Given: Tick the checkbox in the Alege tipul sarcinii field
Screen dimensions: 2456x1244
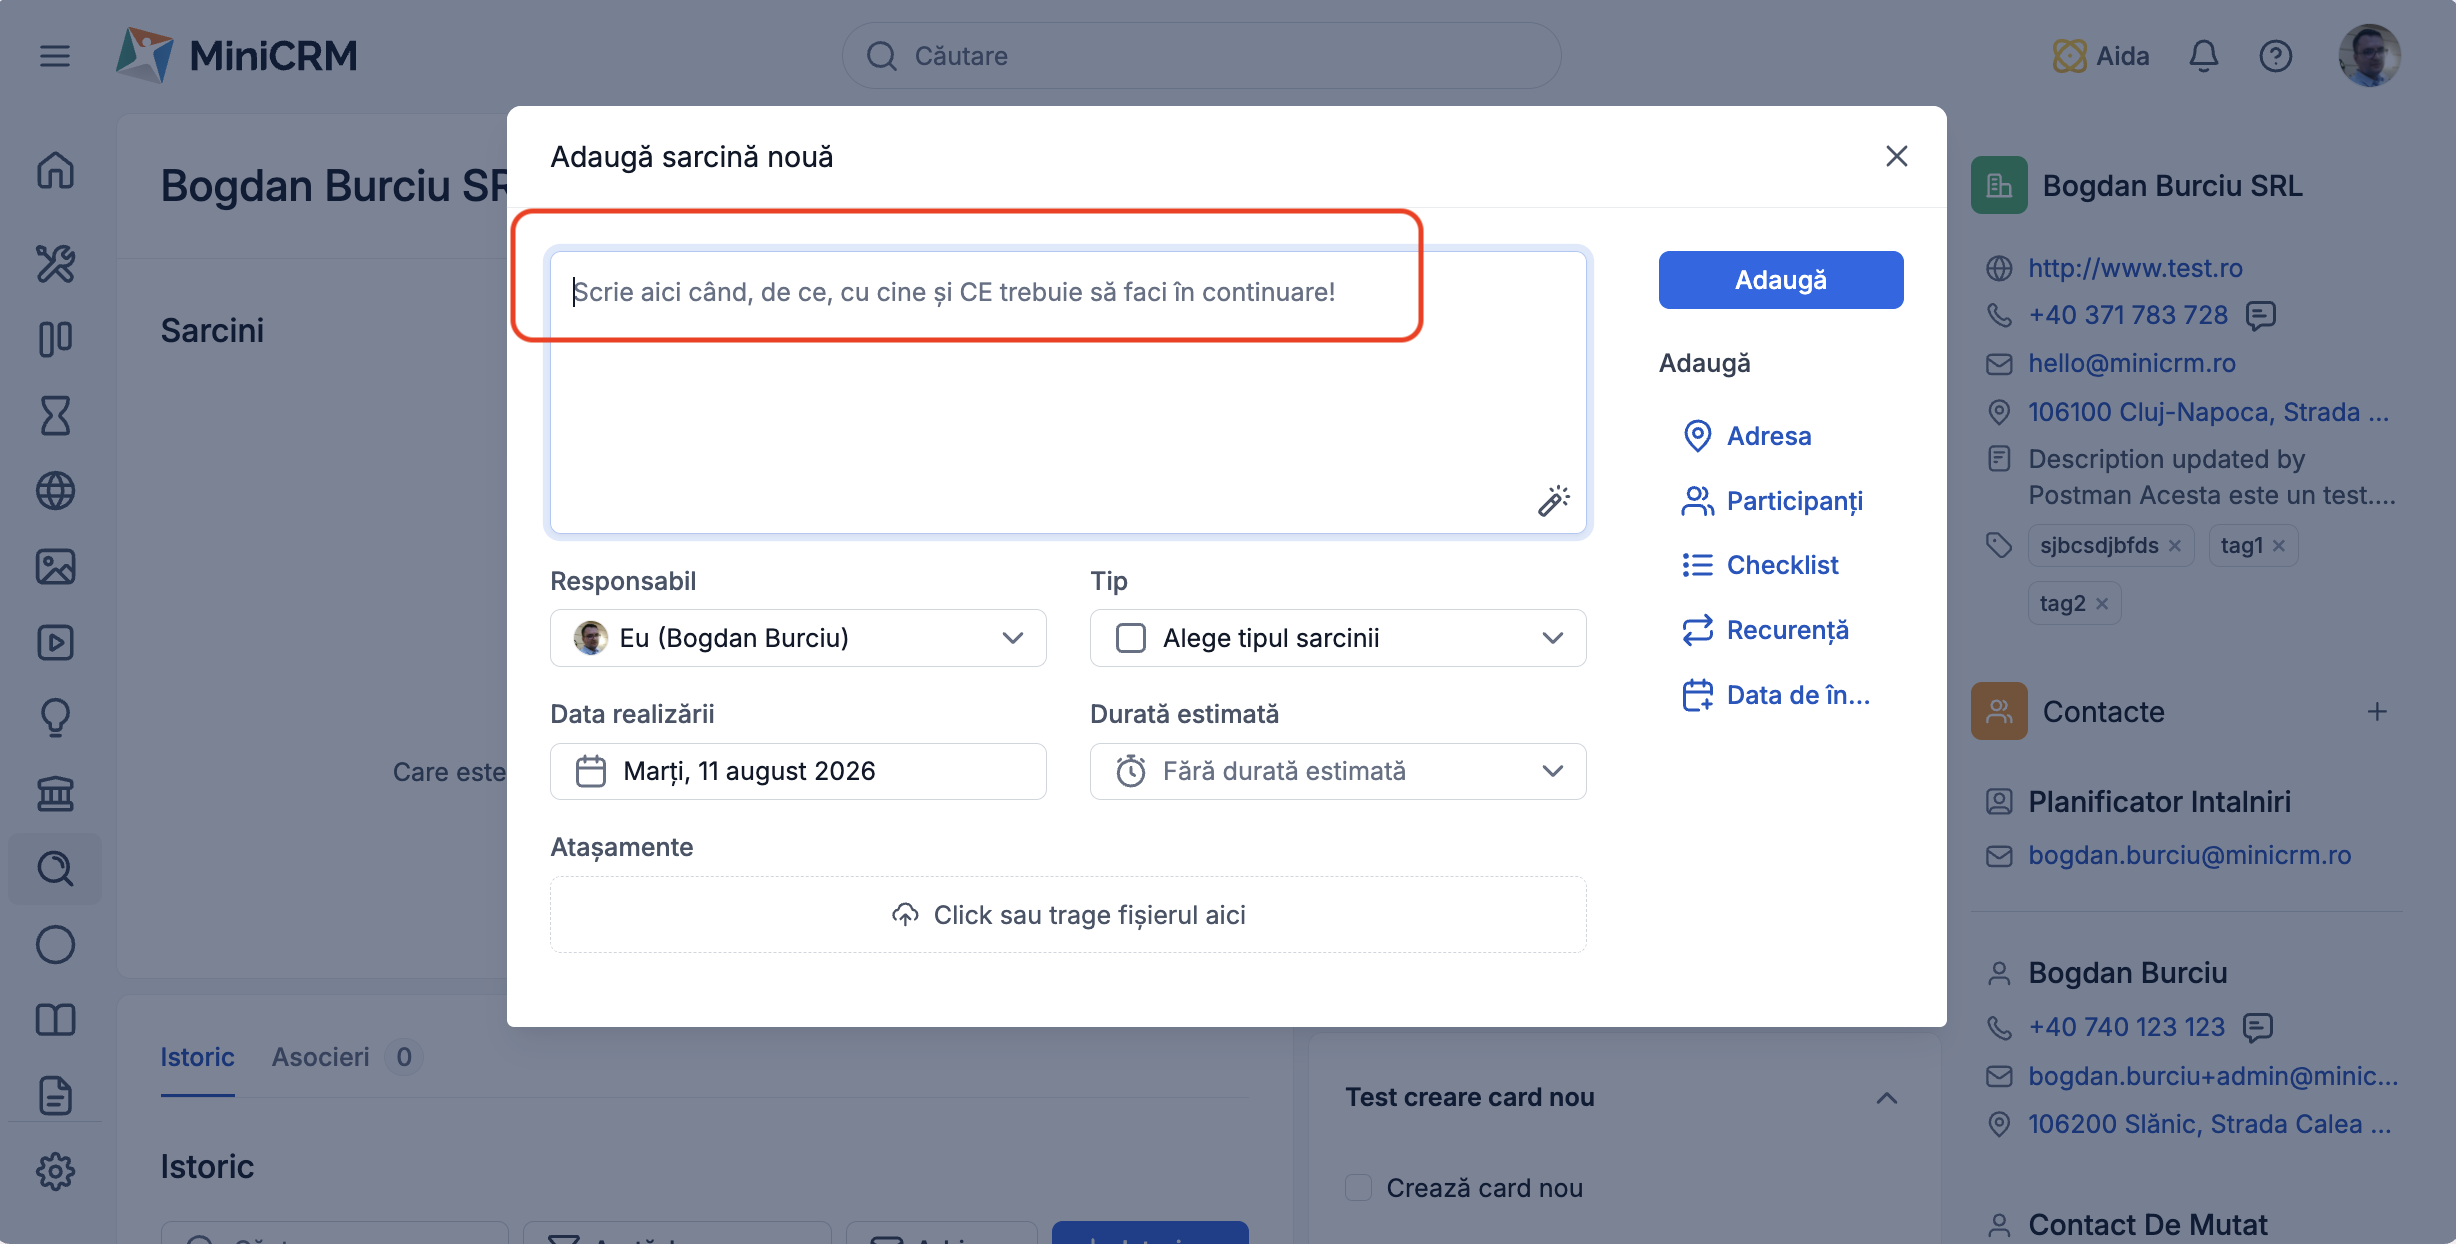Looking at the screenshot, I should pos(1130,638).
